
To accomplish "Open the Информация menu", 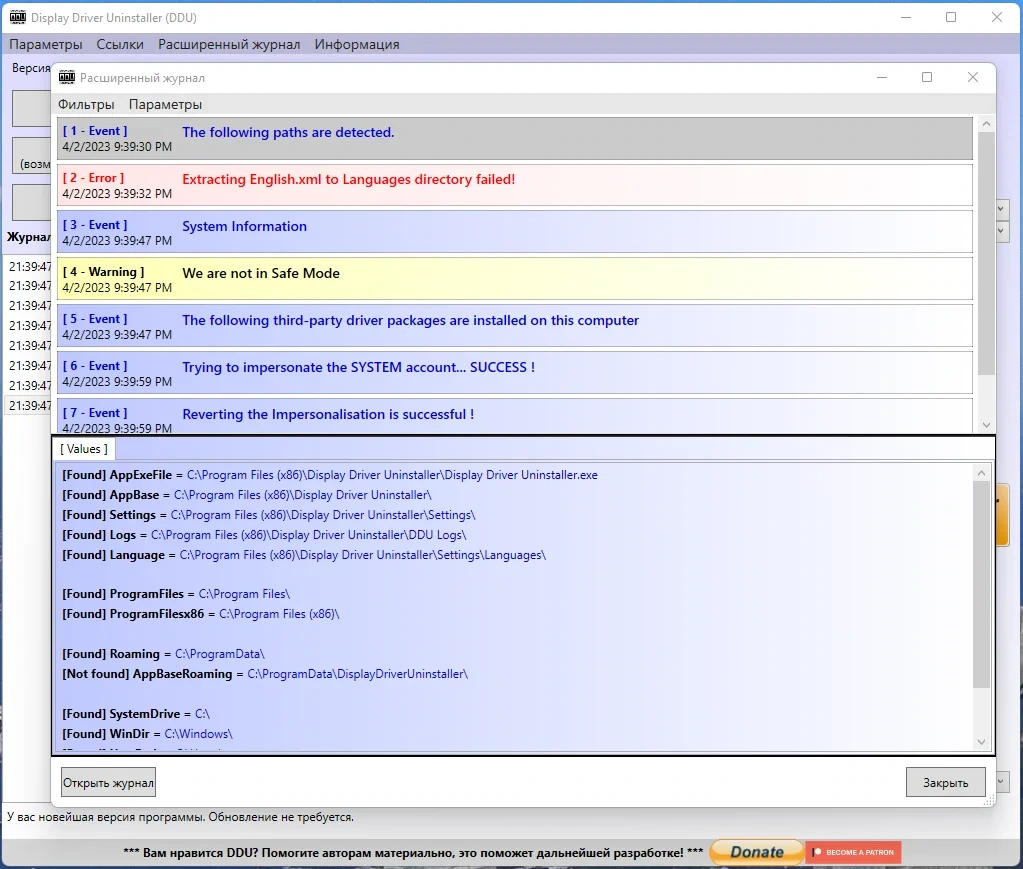I will pos(357,44).
